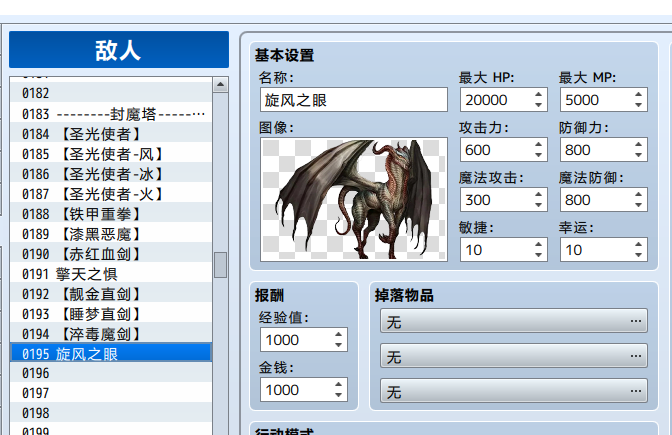672x435 pixels.
Task: Increase 魔法攻击 with up arrow
Action: [x=539, y=194]
